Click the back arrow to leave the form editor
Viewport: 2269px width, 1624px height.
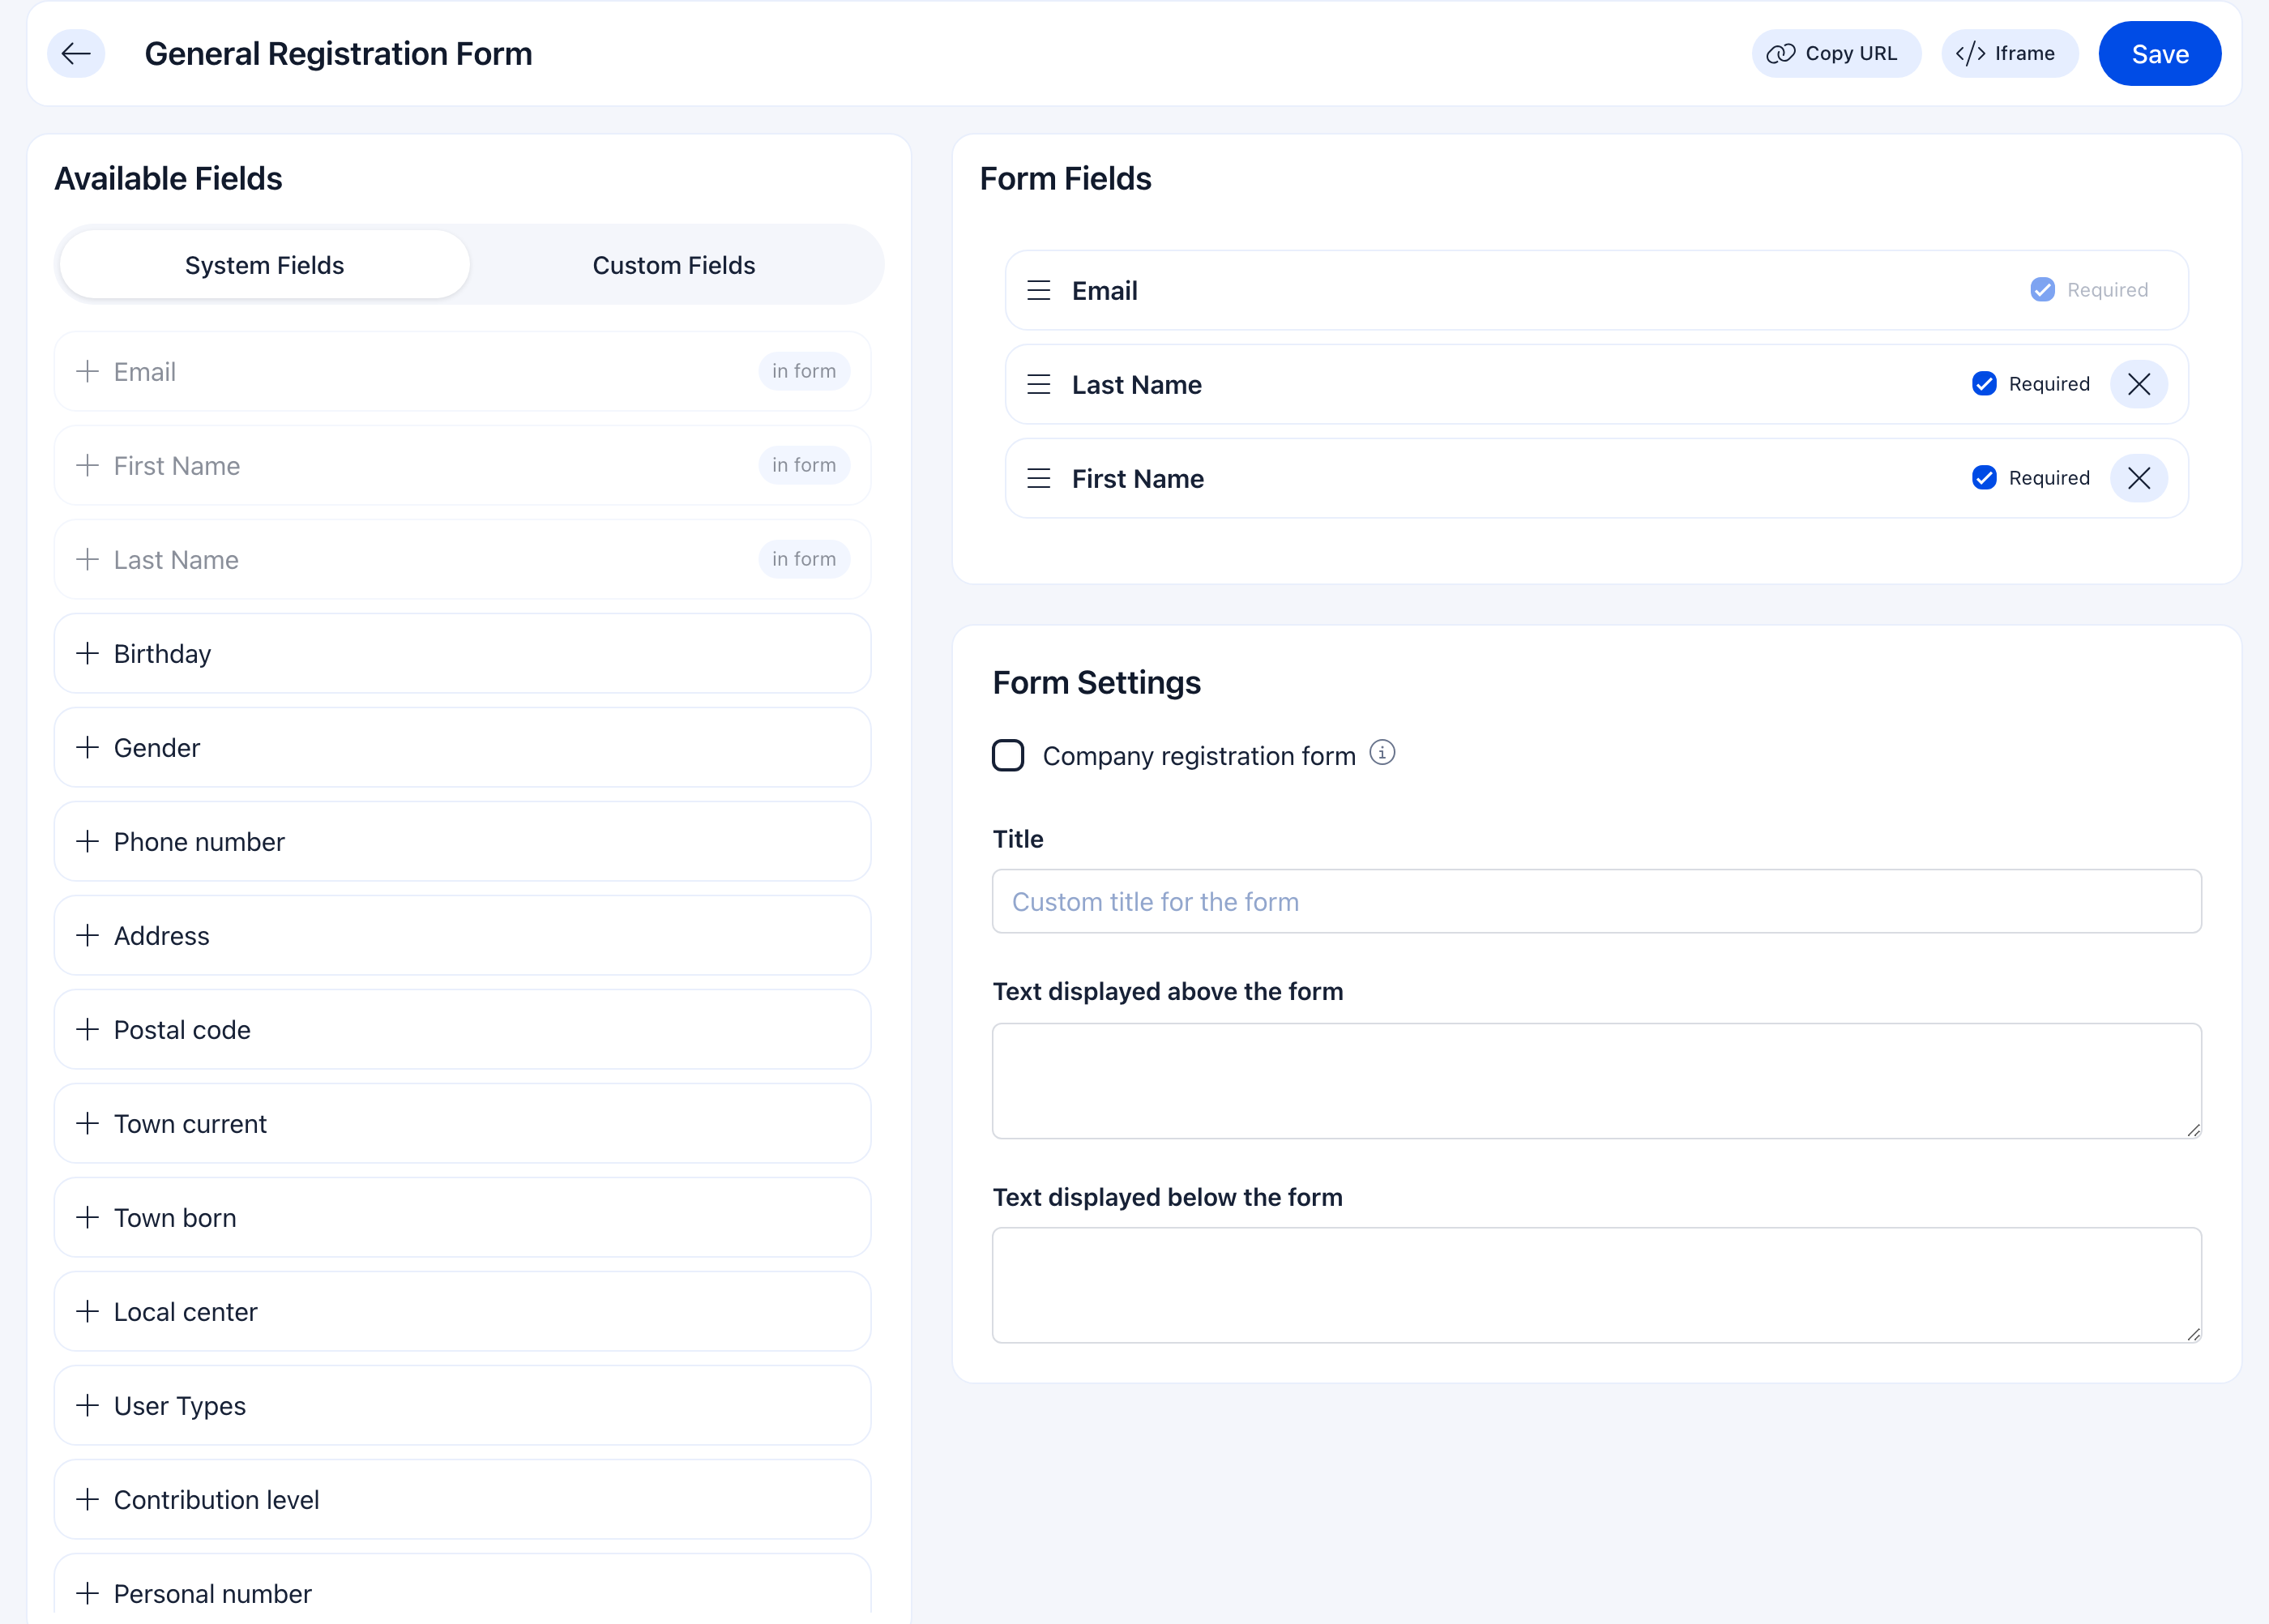click(x=75, y=53)
